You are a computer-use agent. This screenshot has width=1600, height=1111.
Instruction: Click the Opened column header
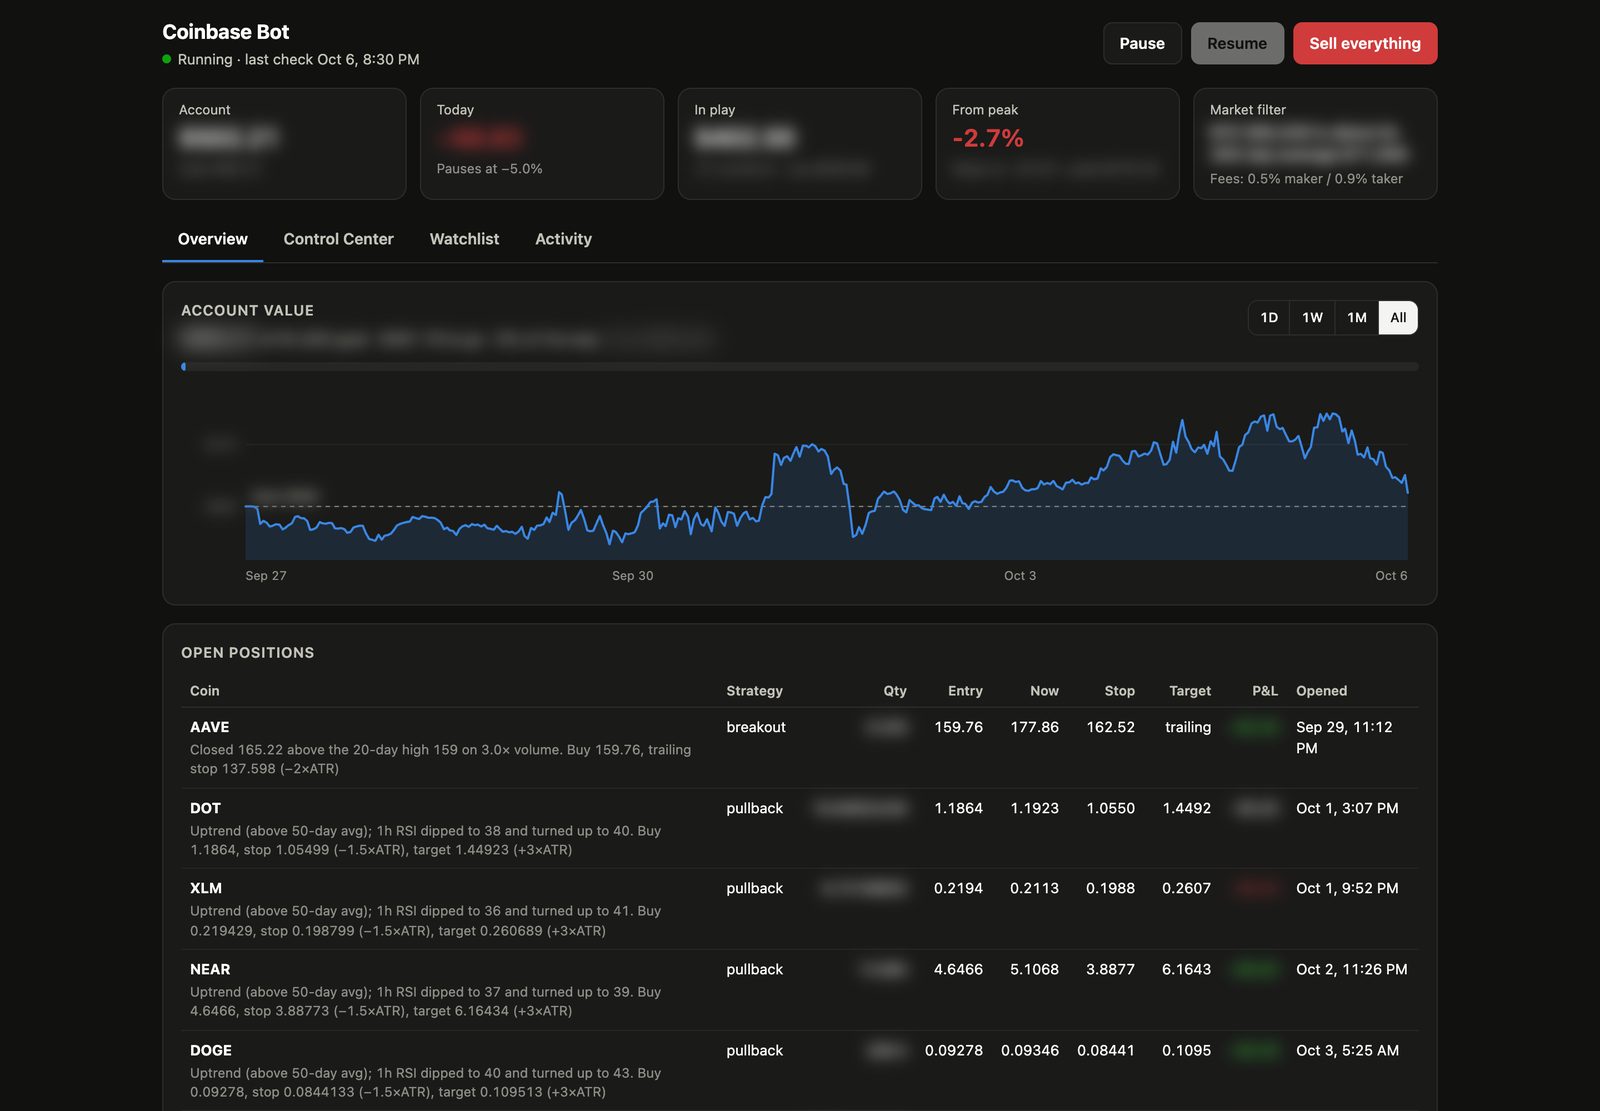pyautogui.click(x=1321, y=691)
